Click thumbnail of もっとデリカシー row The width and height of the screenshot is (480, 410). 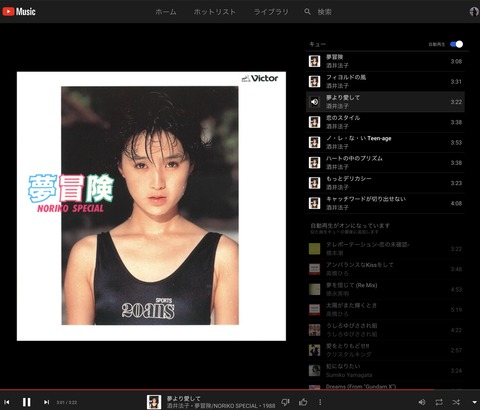[314, 183]
